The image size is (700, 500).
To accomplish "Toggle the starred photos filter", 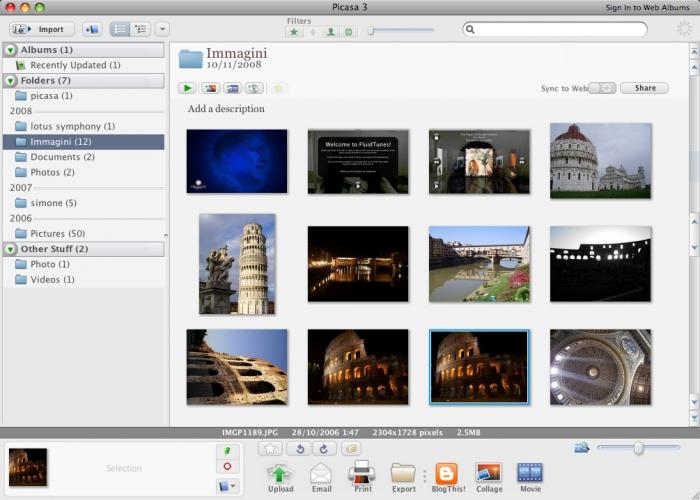I will tap(294, 32).
